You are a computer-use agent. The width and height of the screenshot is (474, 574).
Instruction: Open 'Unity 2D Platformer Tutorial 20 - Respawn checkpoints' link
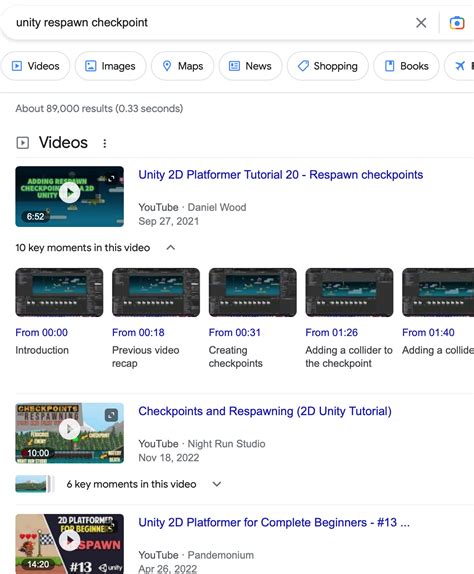280,175
